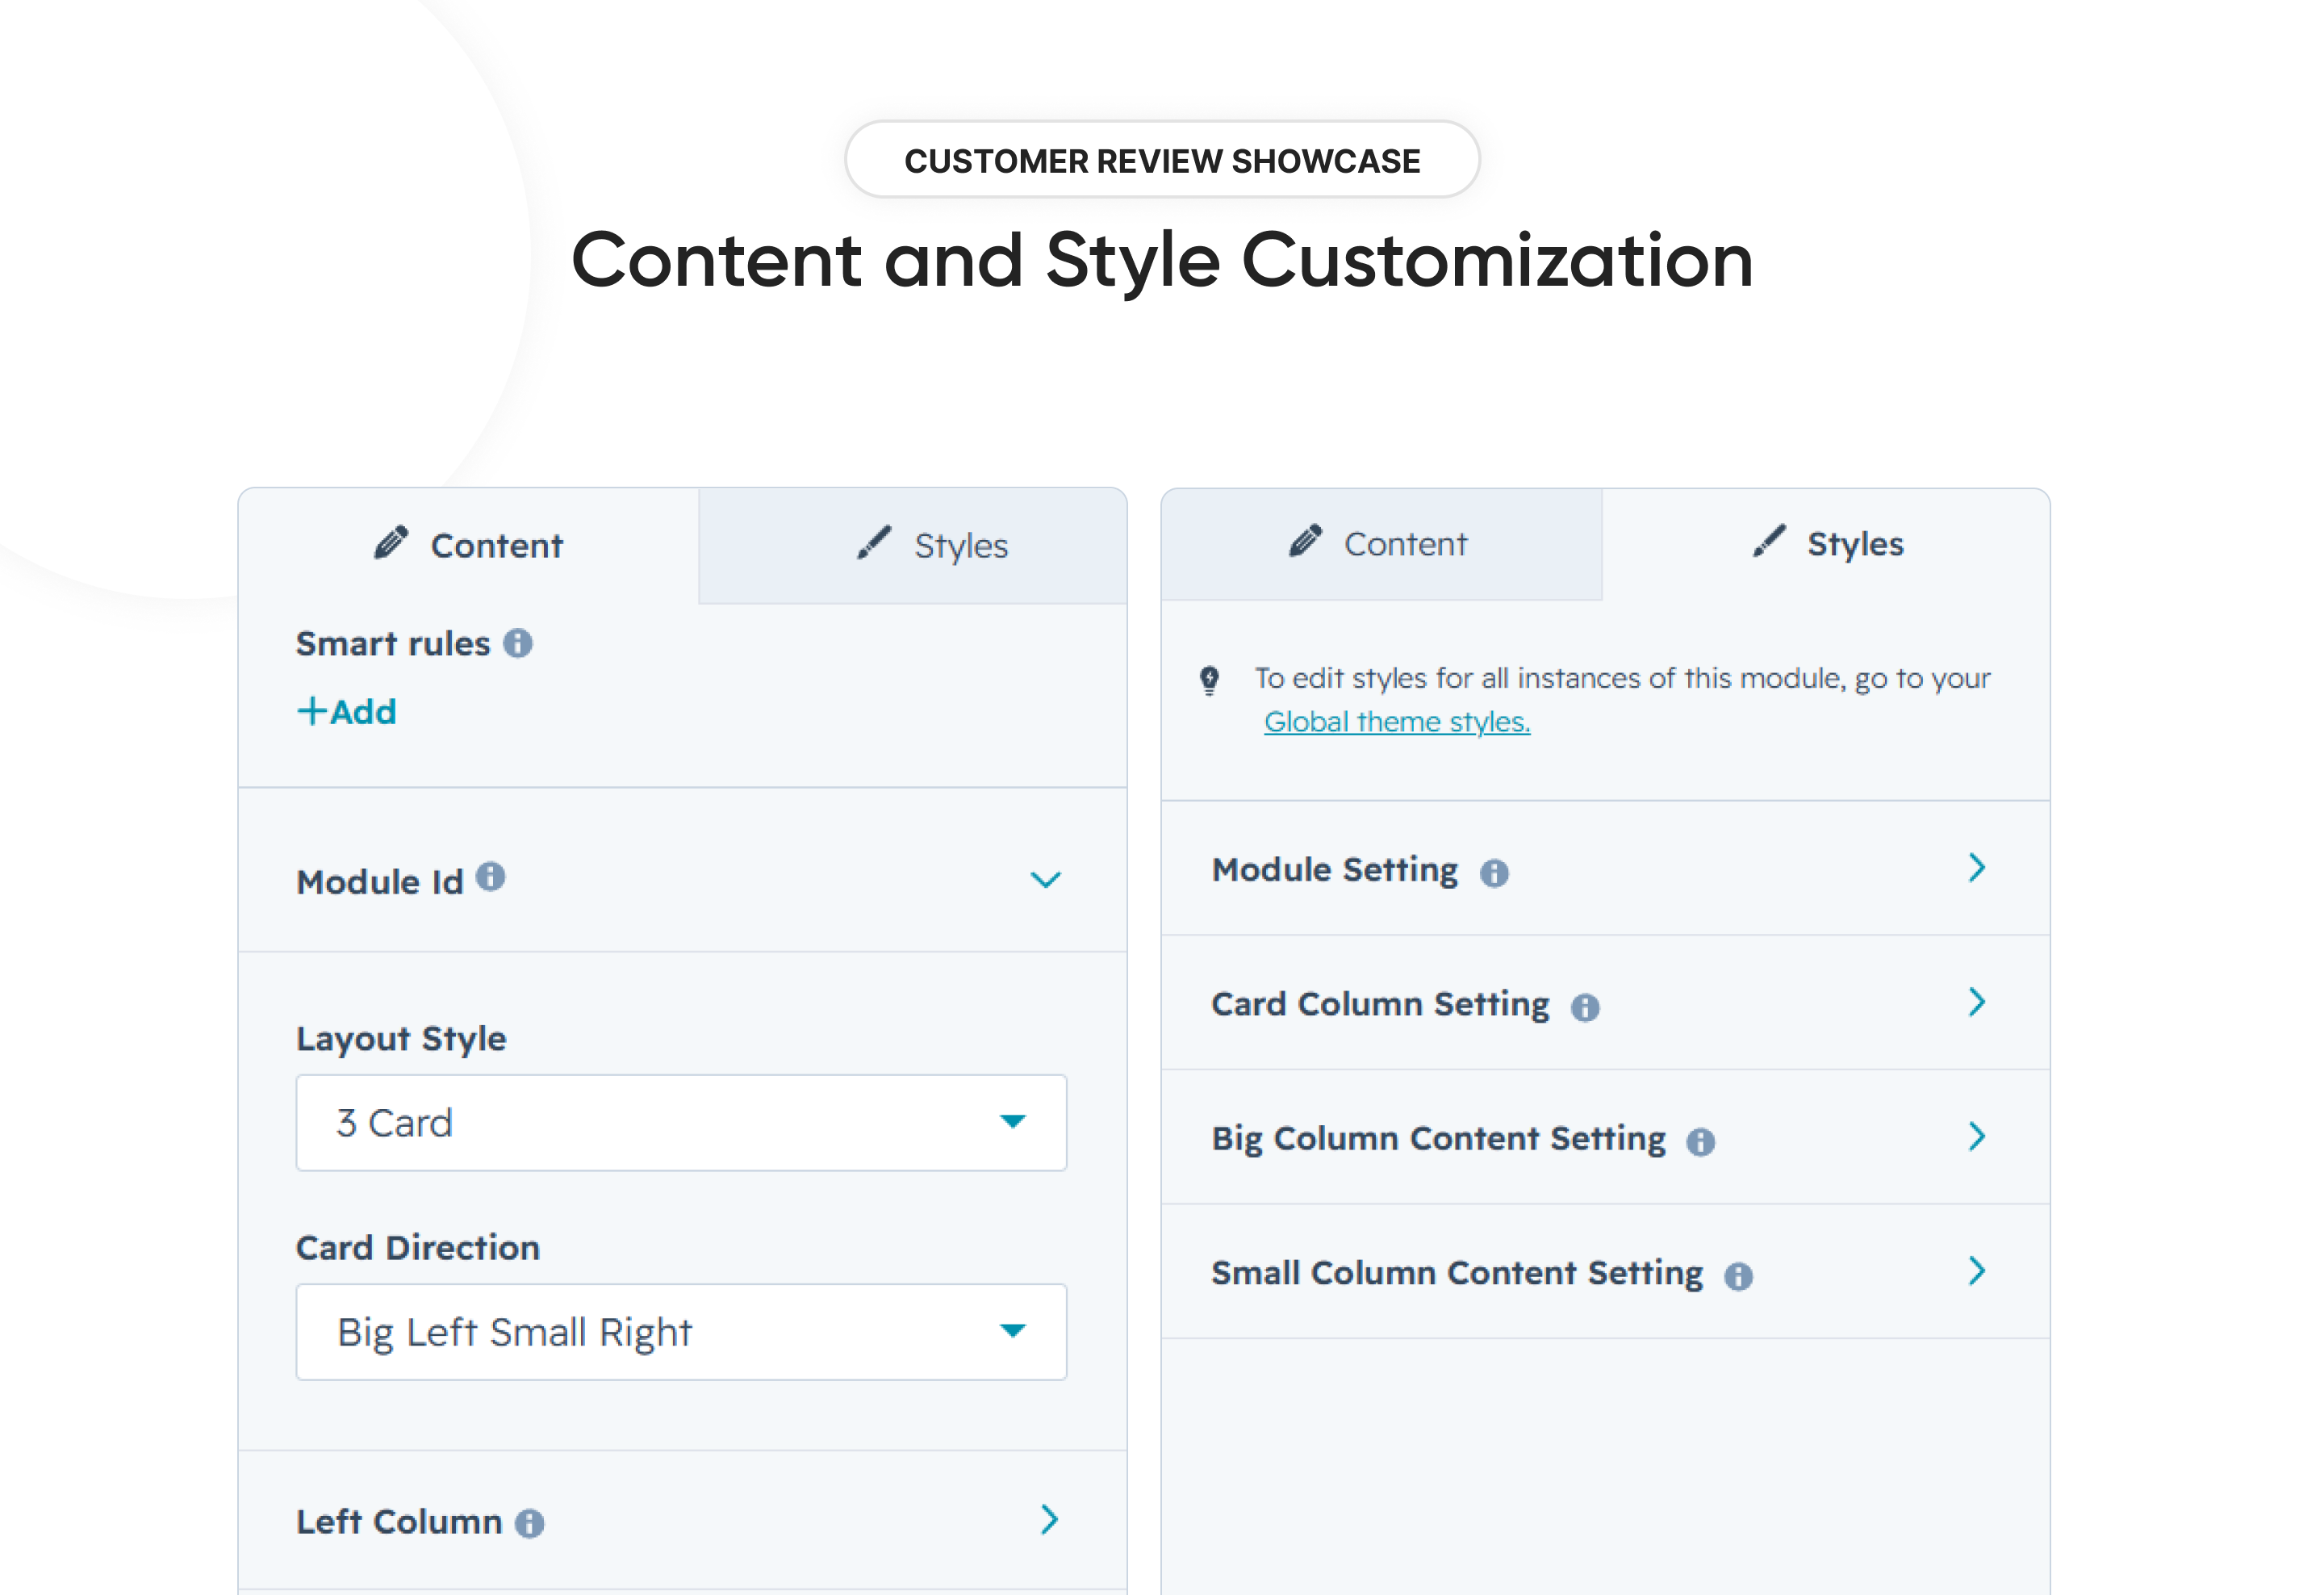Click the Left Column label
This screenshot has height=1595, width=2324.
399,1522
